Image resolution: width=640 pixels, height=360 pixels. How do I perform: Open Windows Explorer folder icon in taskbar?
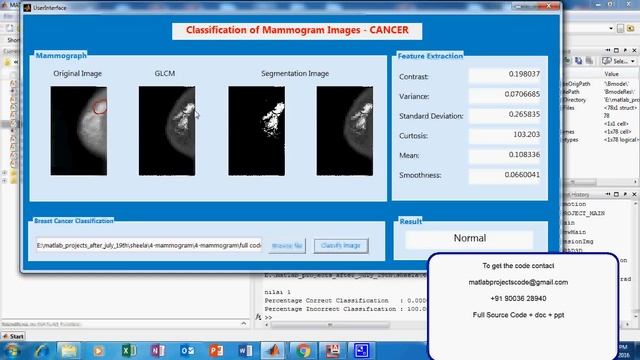click(x=69, y=351)
